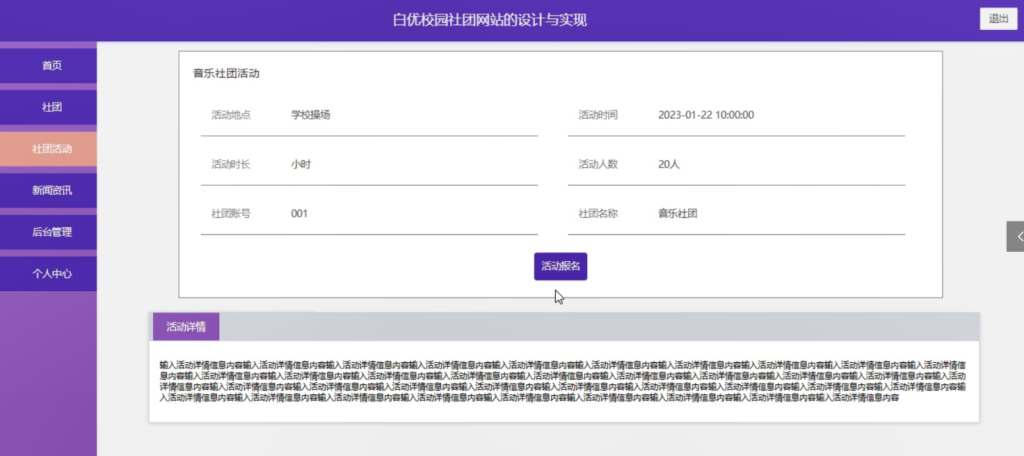Click the 退出 logout button

(999, 19)
